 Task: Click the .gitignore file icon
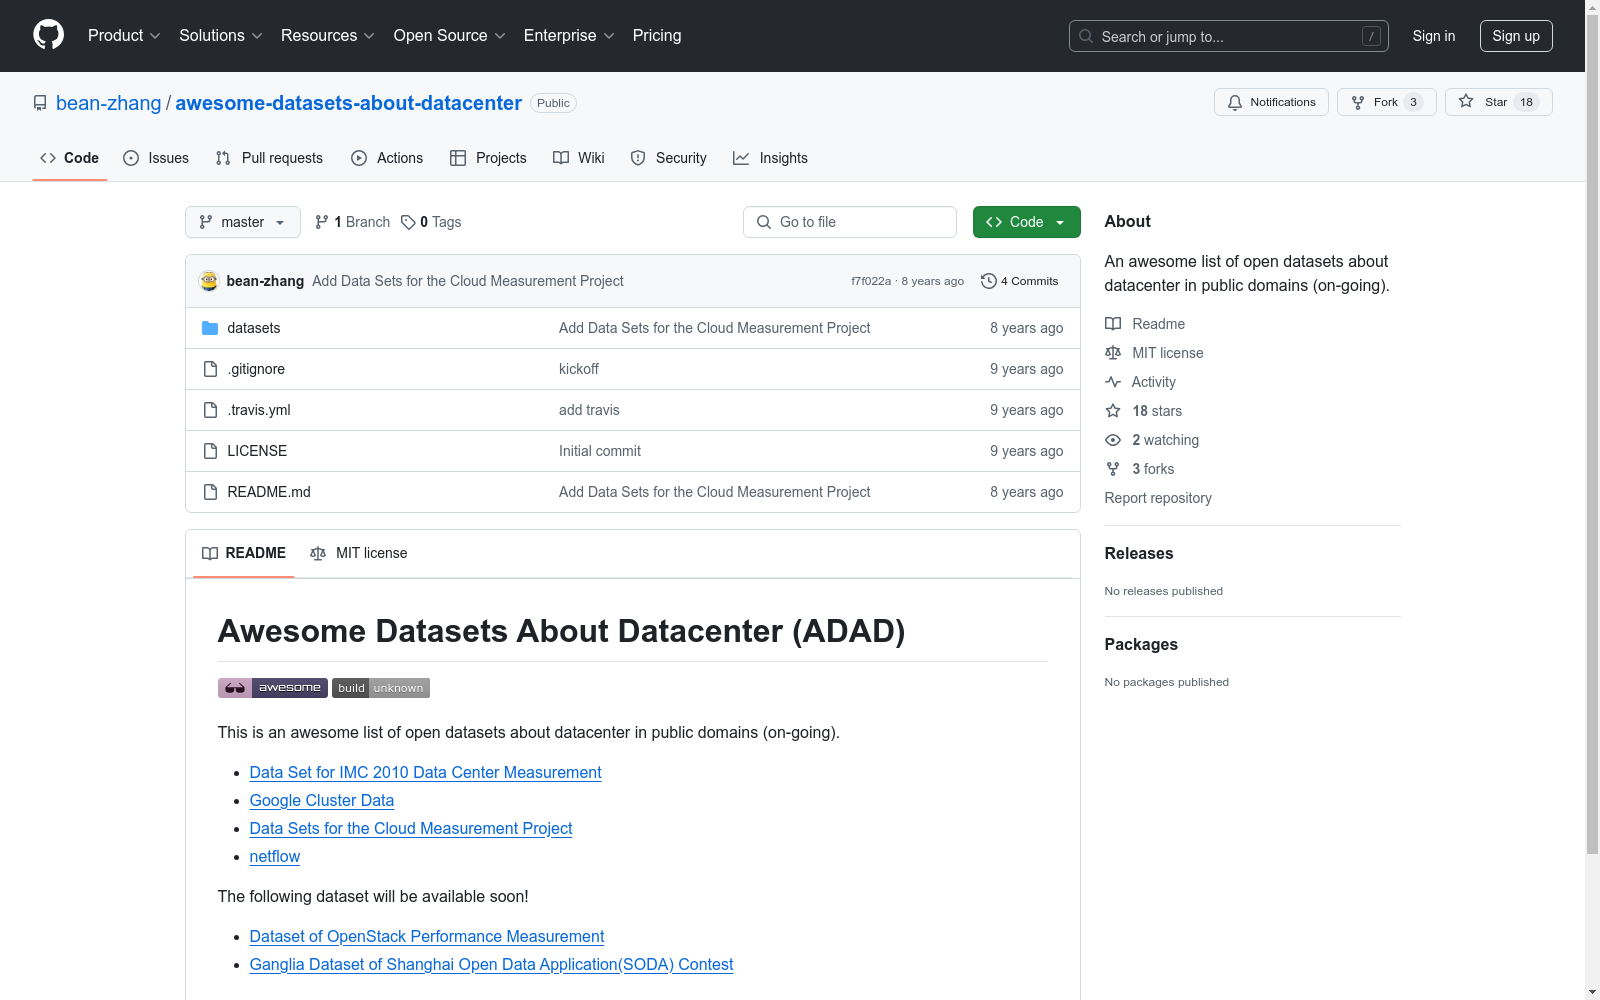pyautogui.click(x=210, y=369)
